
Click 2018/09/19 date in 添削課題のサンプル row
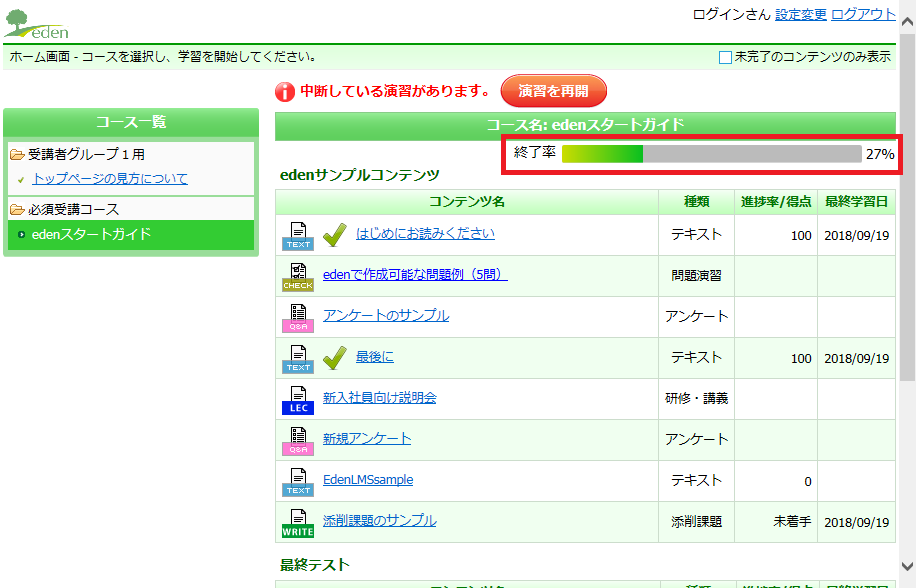click(x=856, y=523)
